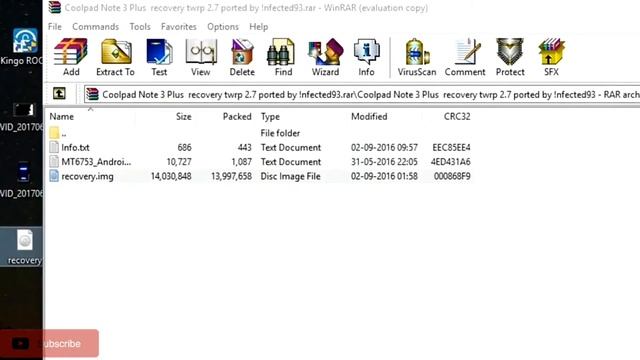Screen dimensions: 640x360
Task: Click the YouTube Subscribe button overlay
Action: pyautogui.click(x=49, y=343)
